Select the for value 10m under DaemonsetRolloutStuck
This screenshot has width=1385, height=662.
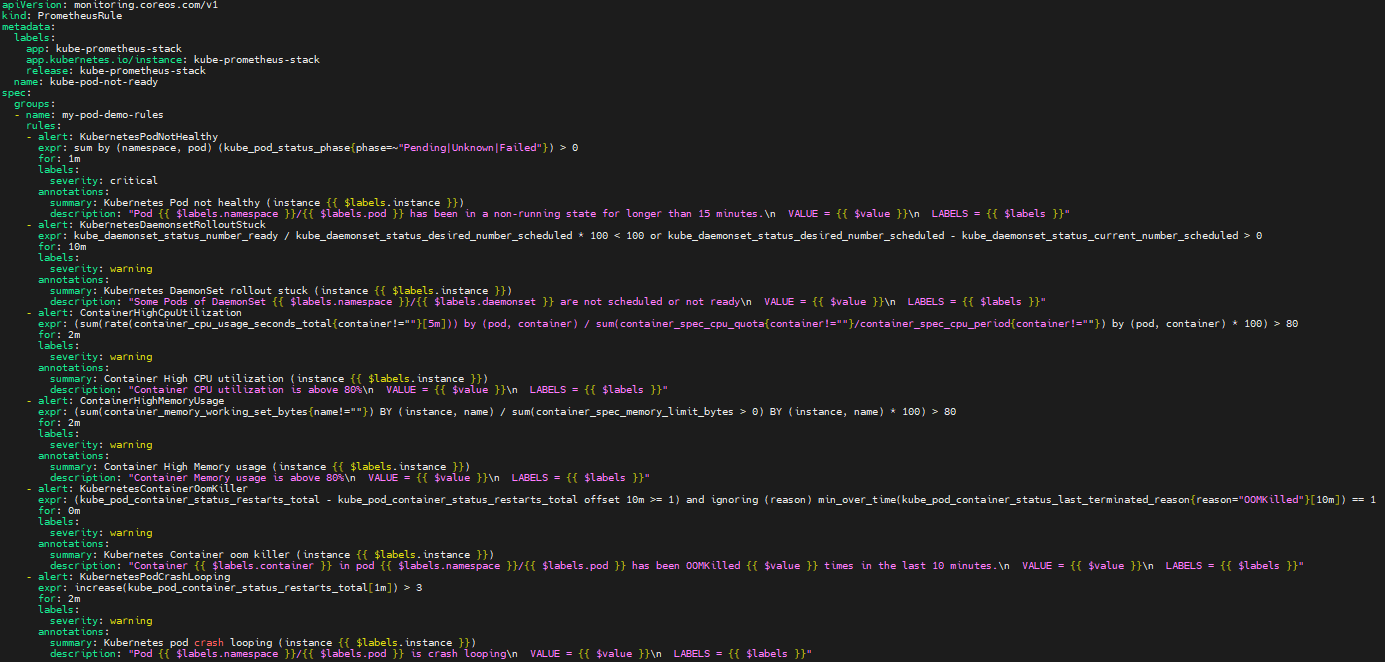click(x=77, y=246)
